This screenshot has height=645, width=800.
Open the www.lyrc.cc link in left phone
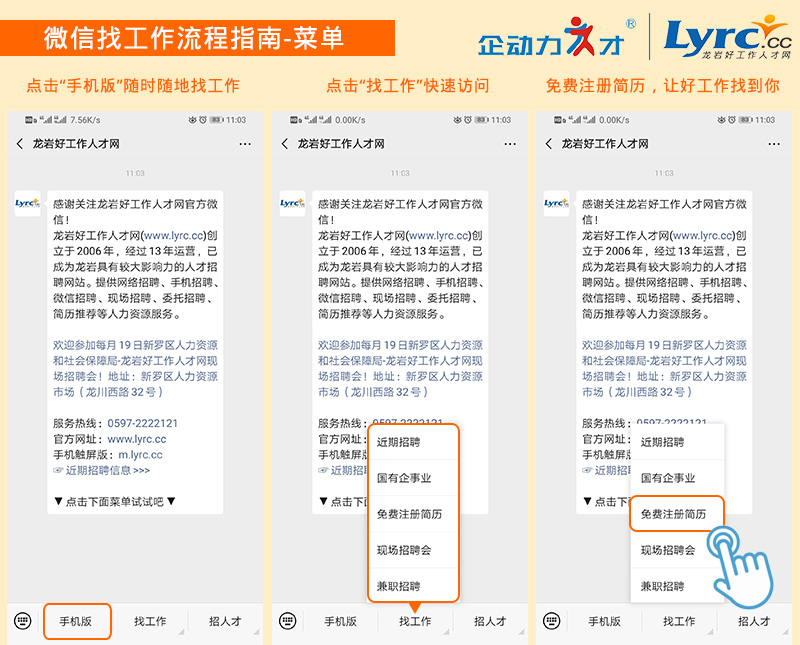point(136,439)
